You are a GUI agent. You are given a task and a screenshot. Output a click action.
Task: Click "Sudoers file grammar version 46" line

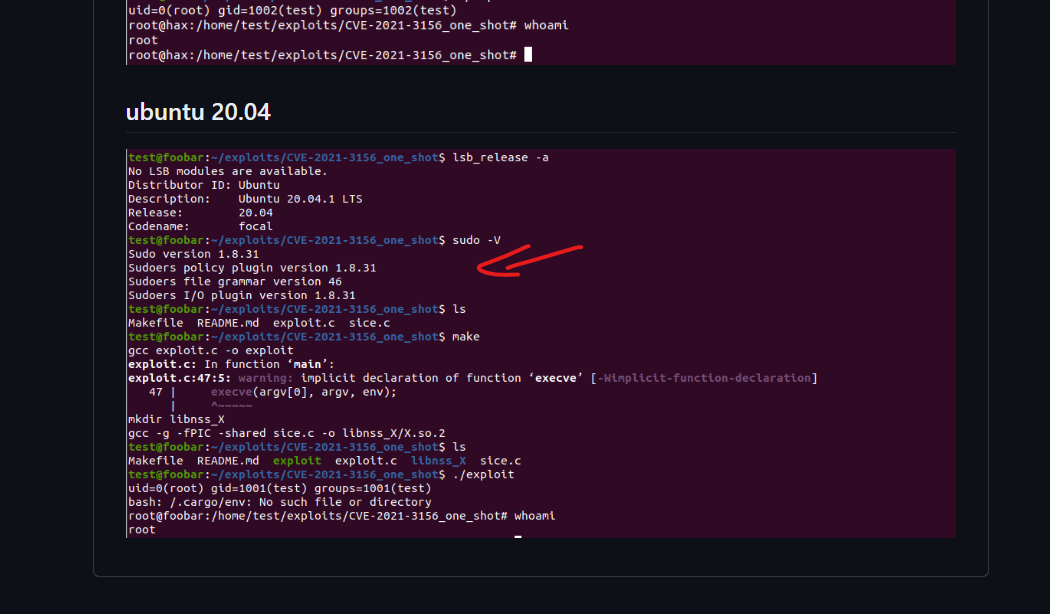(234, 281)
